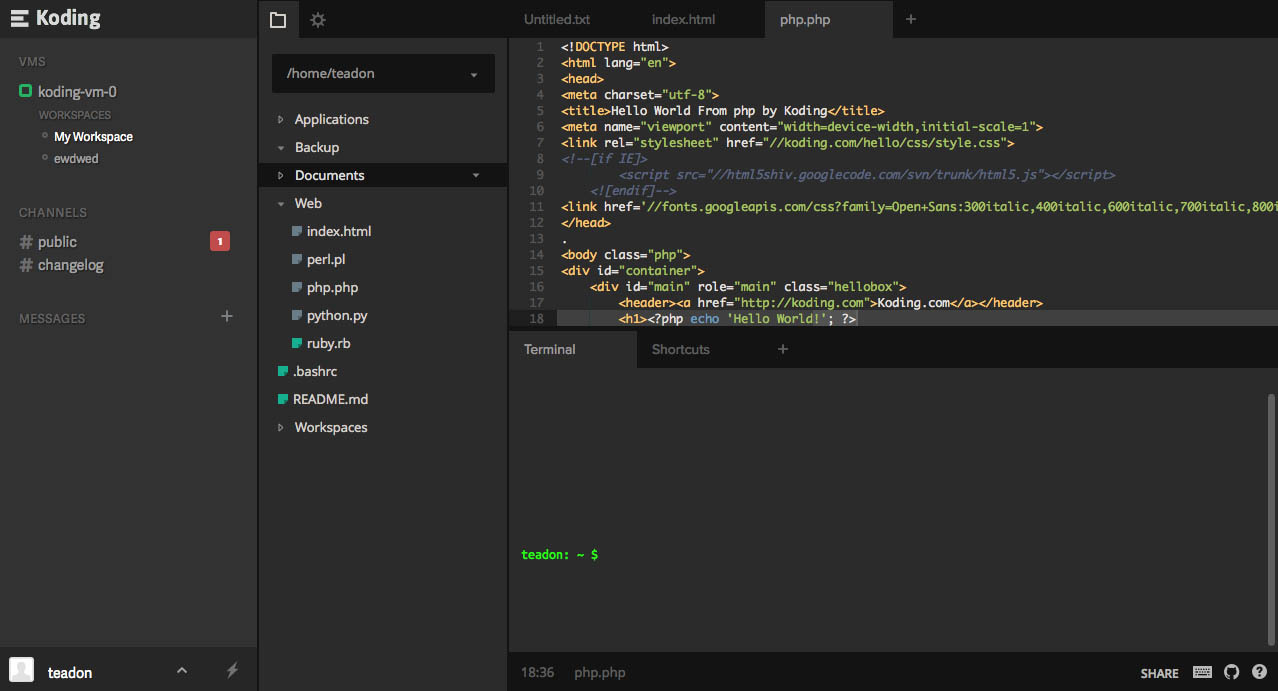Open the help question mark icon

pos(1259,672)
